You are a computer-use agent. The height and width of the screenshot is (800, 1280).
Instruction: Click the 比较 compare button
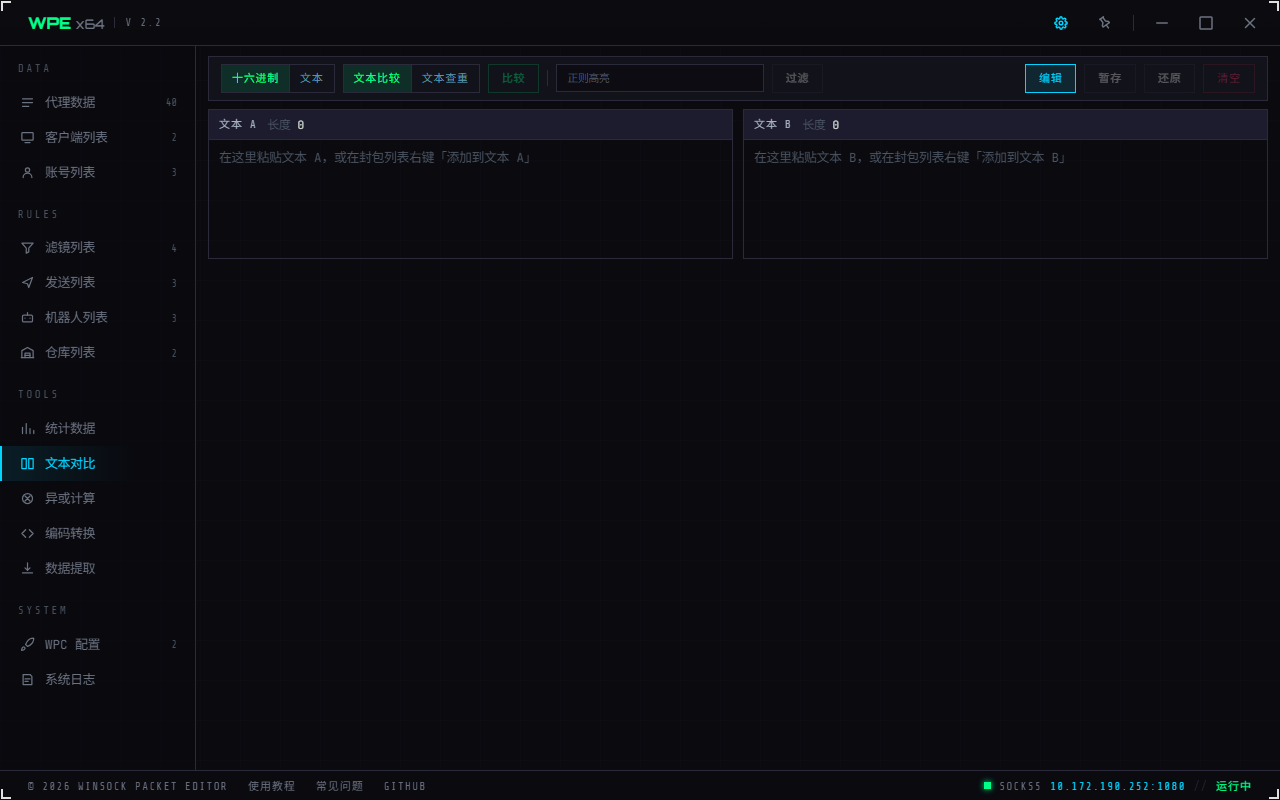pyautogui.click(x=513, y=78)
